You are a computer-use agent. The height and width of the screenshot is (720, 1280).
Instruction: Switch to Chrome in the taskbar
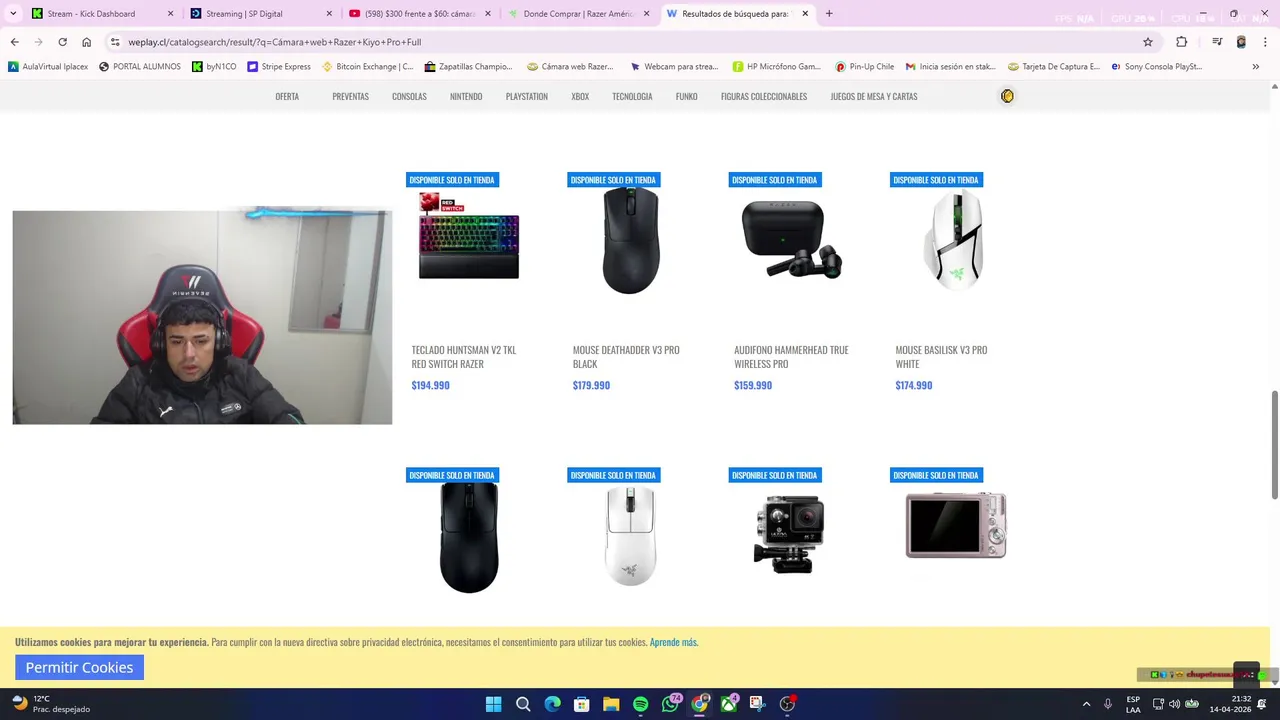click(x=699, y=704)
